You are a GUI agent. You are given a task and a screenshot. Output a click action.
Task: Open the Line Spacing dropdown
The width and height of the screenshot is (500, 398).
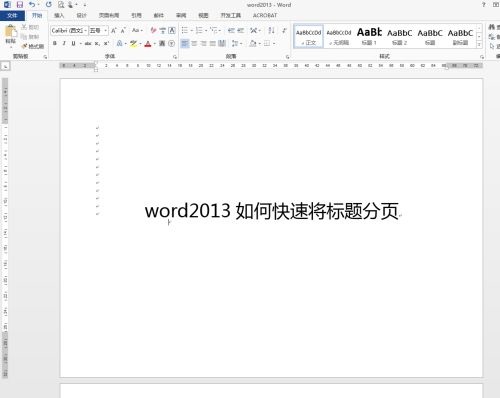click(237, 43)
